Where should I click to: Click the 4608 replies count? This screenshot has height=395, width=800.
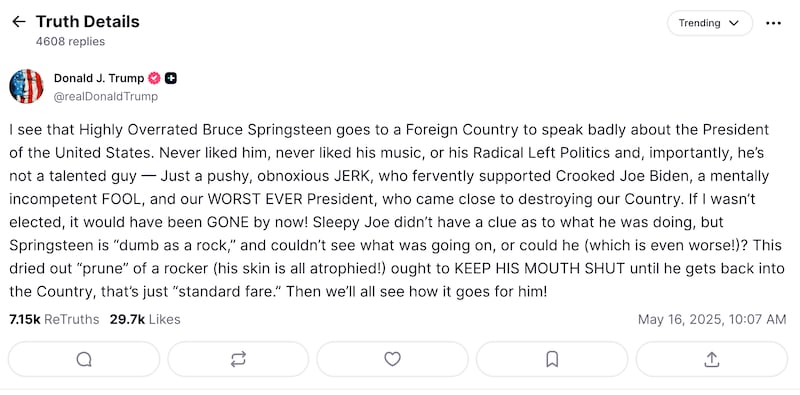point(70,41)
